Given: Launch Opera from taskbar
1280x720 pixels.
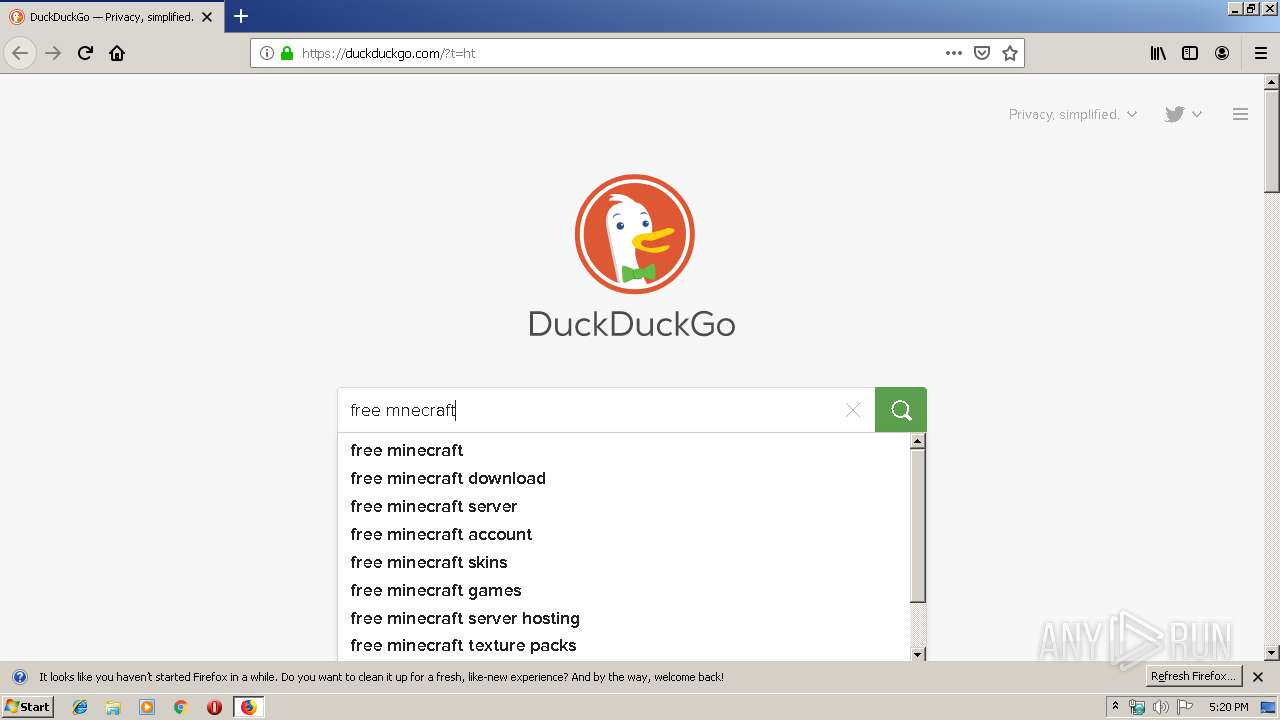Looking at the screenshot, I should point(214,707).
